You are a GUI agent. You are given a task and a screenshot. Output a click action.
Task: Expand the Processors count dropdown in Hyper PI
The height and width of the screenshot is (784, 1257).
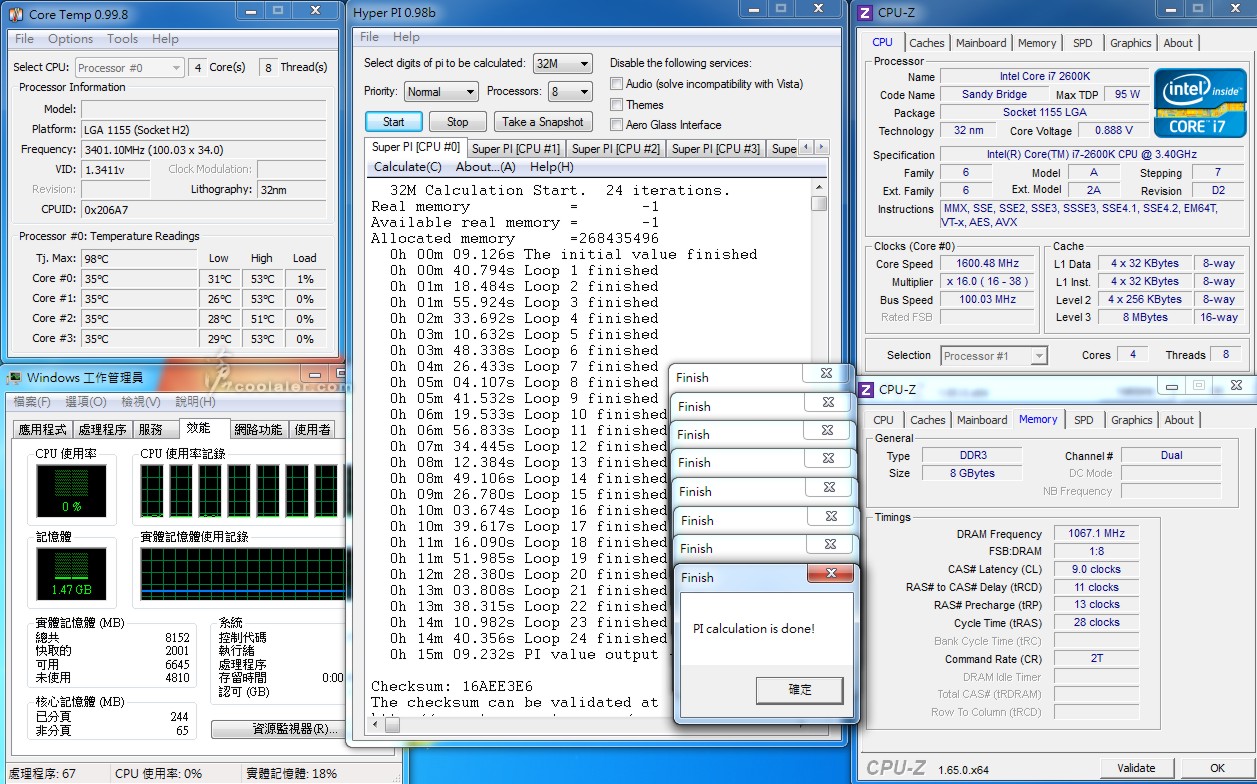tap(570, 91)
